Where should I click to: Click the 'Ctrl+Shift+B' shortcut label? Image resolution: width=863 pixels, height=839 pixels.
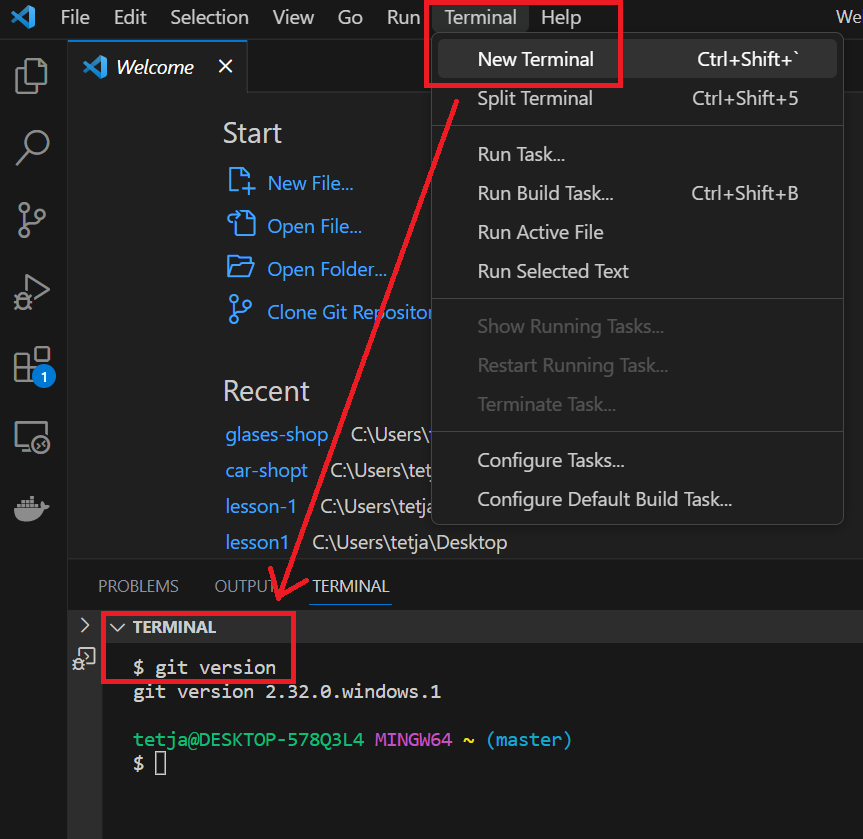(x=745, y=193)
